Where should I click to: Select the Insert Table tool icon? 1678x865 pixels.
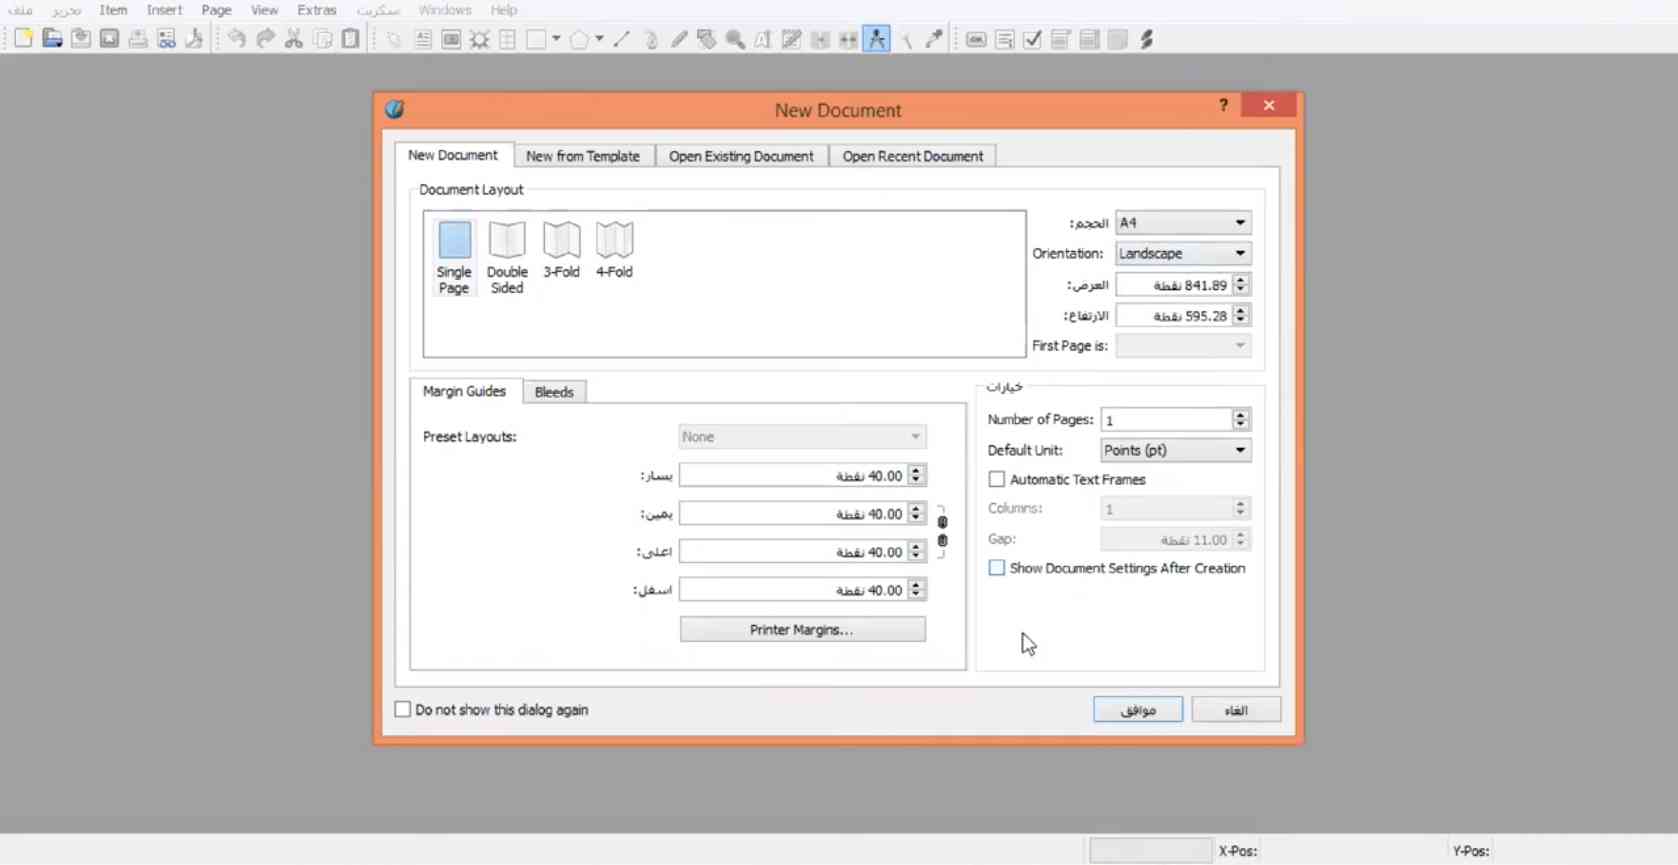[x=508, y=39]
